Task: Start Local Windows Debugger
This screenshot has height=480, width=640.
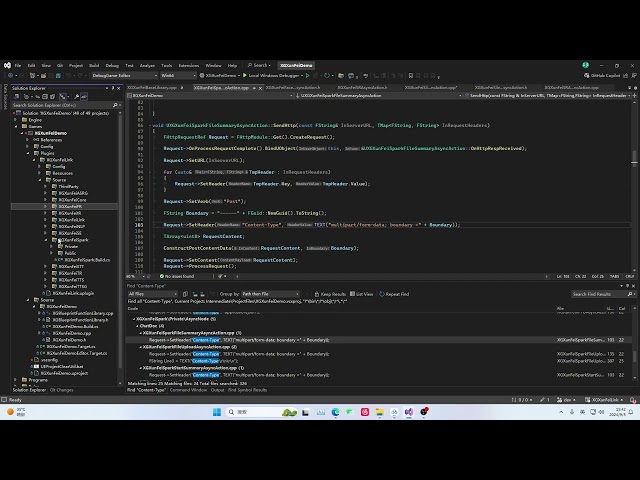Action: (x=271, y=76)
